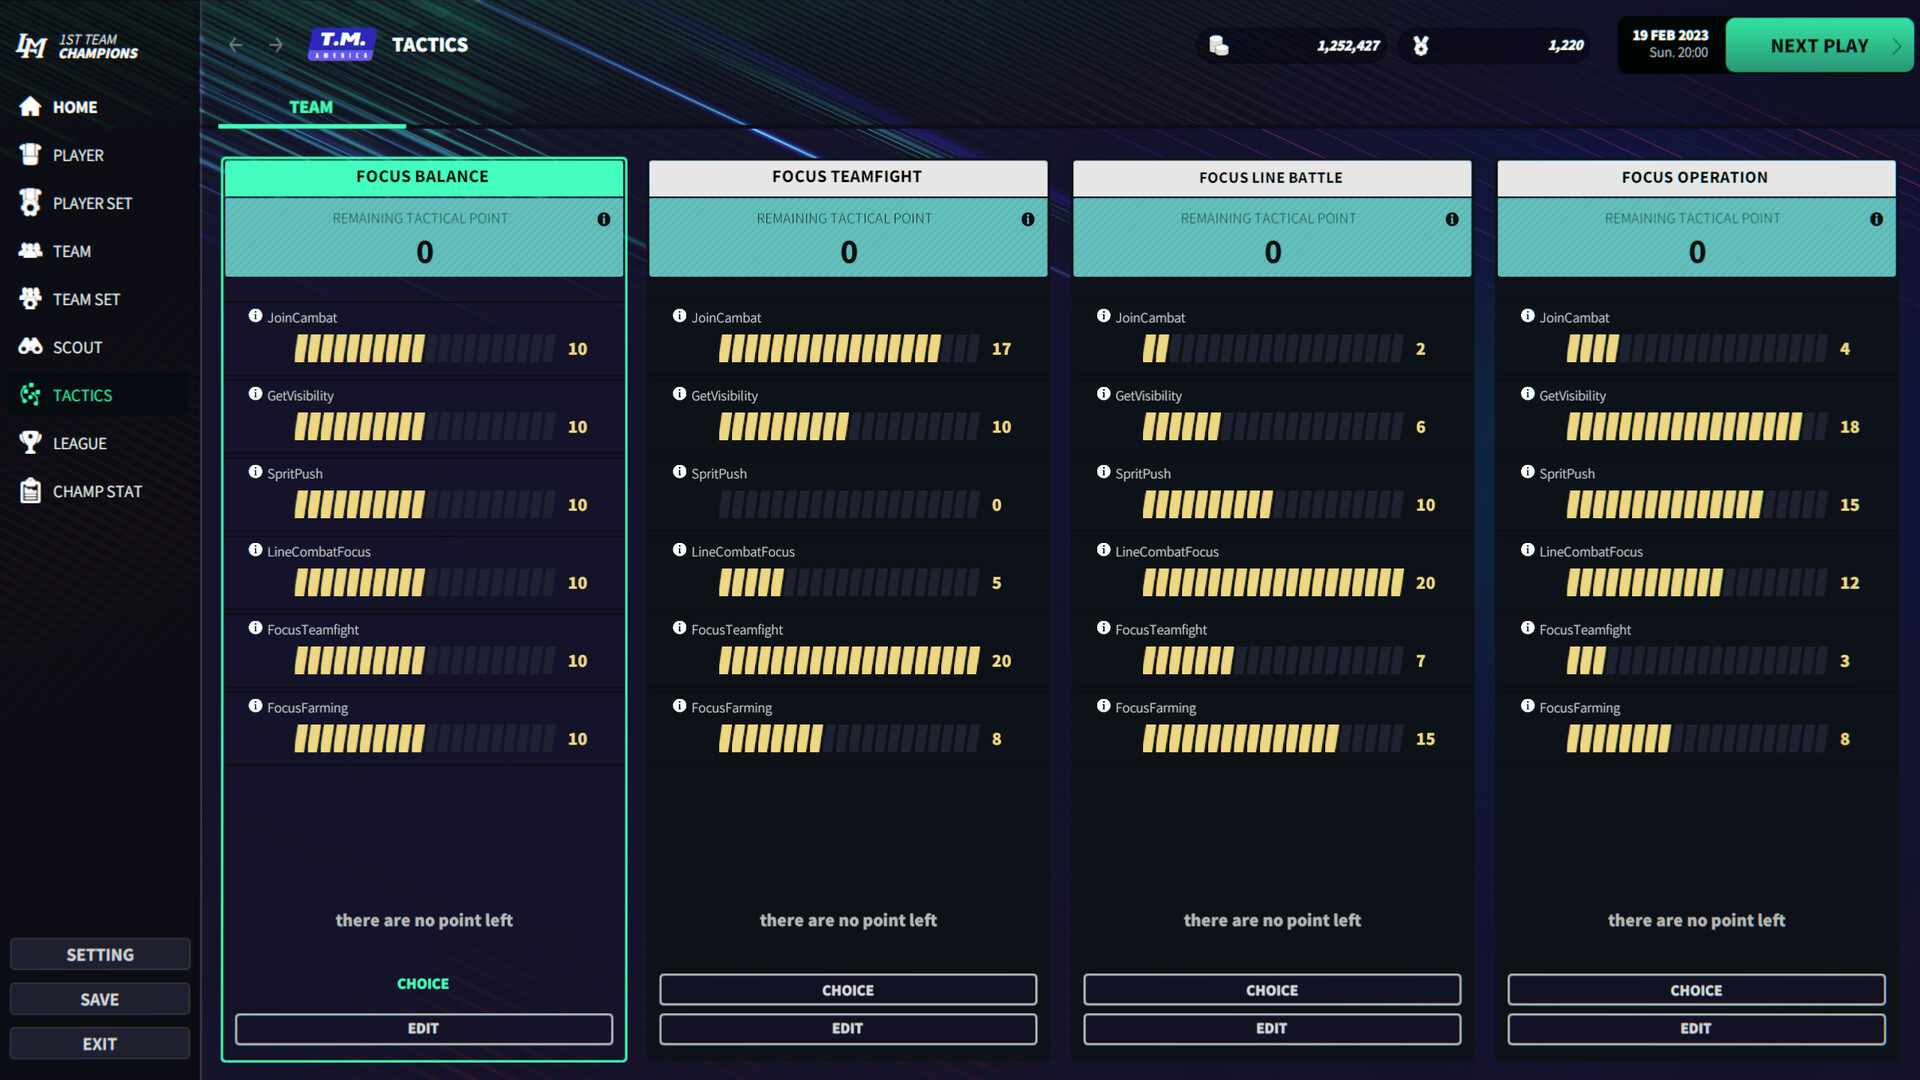Click the transfer market T.M. icon
This screenshot has width=1920, height=1080.
click(339, 44)
